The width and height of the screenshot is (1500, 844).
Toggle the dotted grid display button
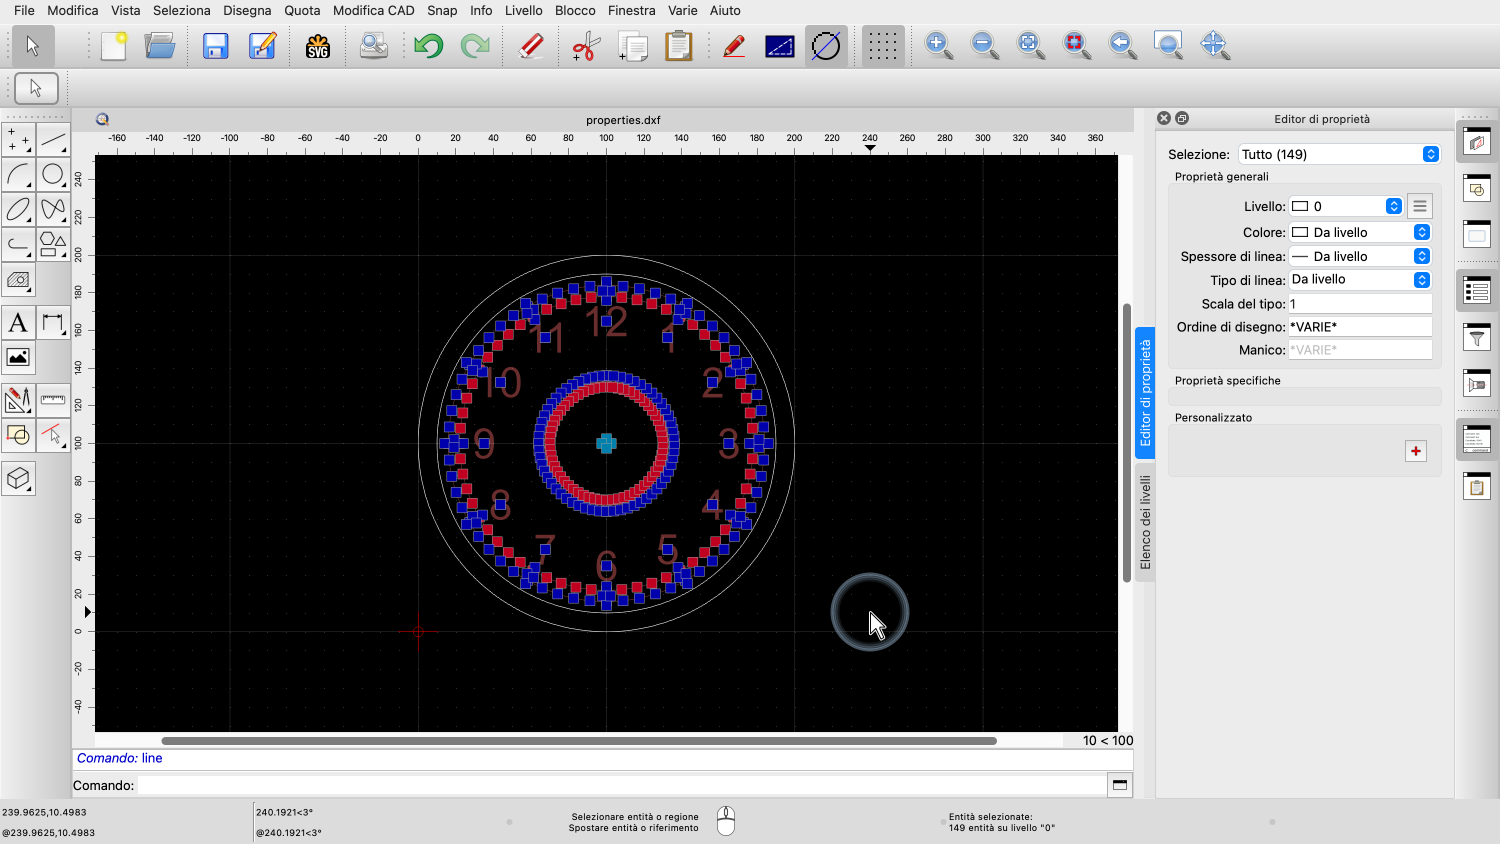[882, 46]
